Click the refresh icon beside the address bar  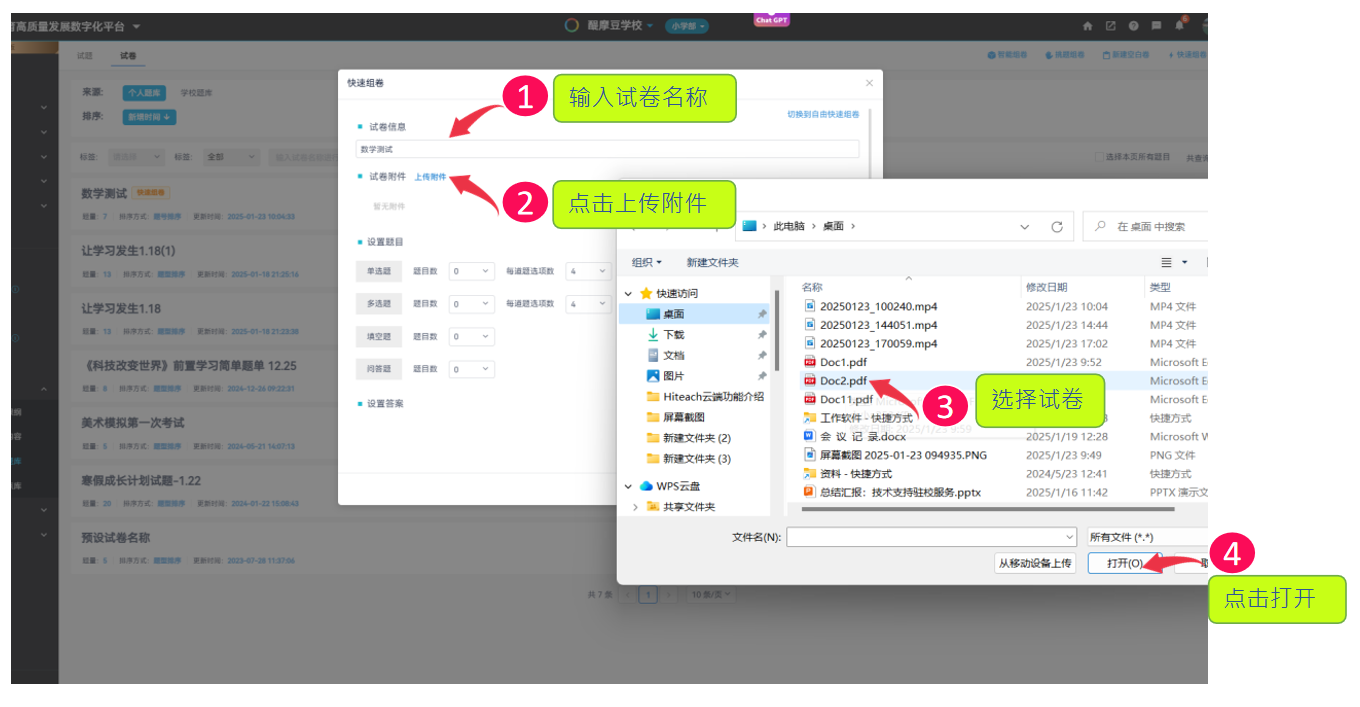coord(1056,227)
